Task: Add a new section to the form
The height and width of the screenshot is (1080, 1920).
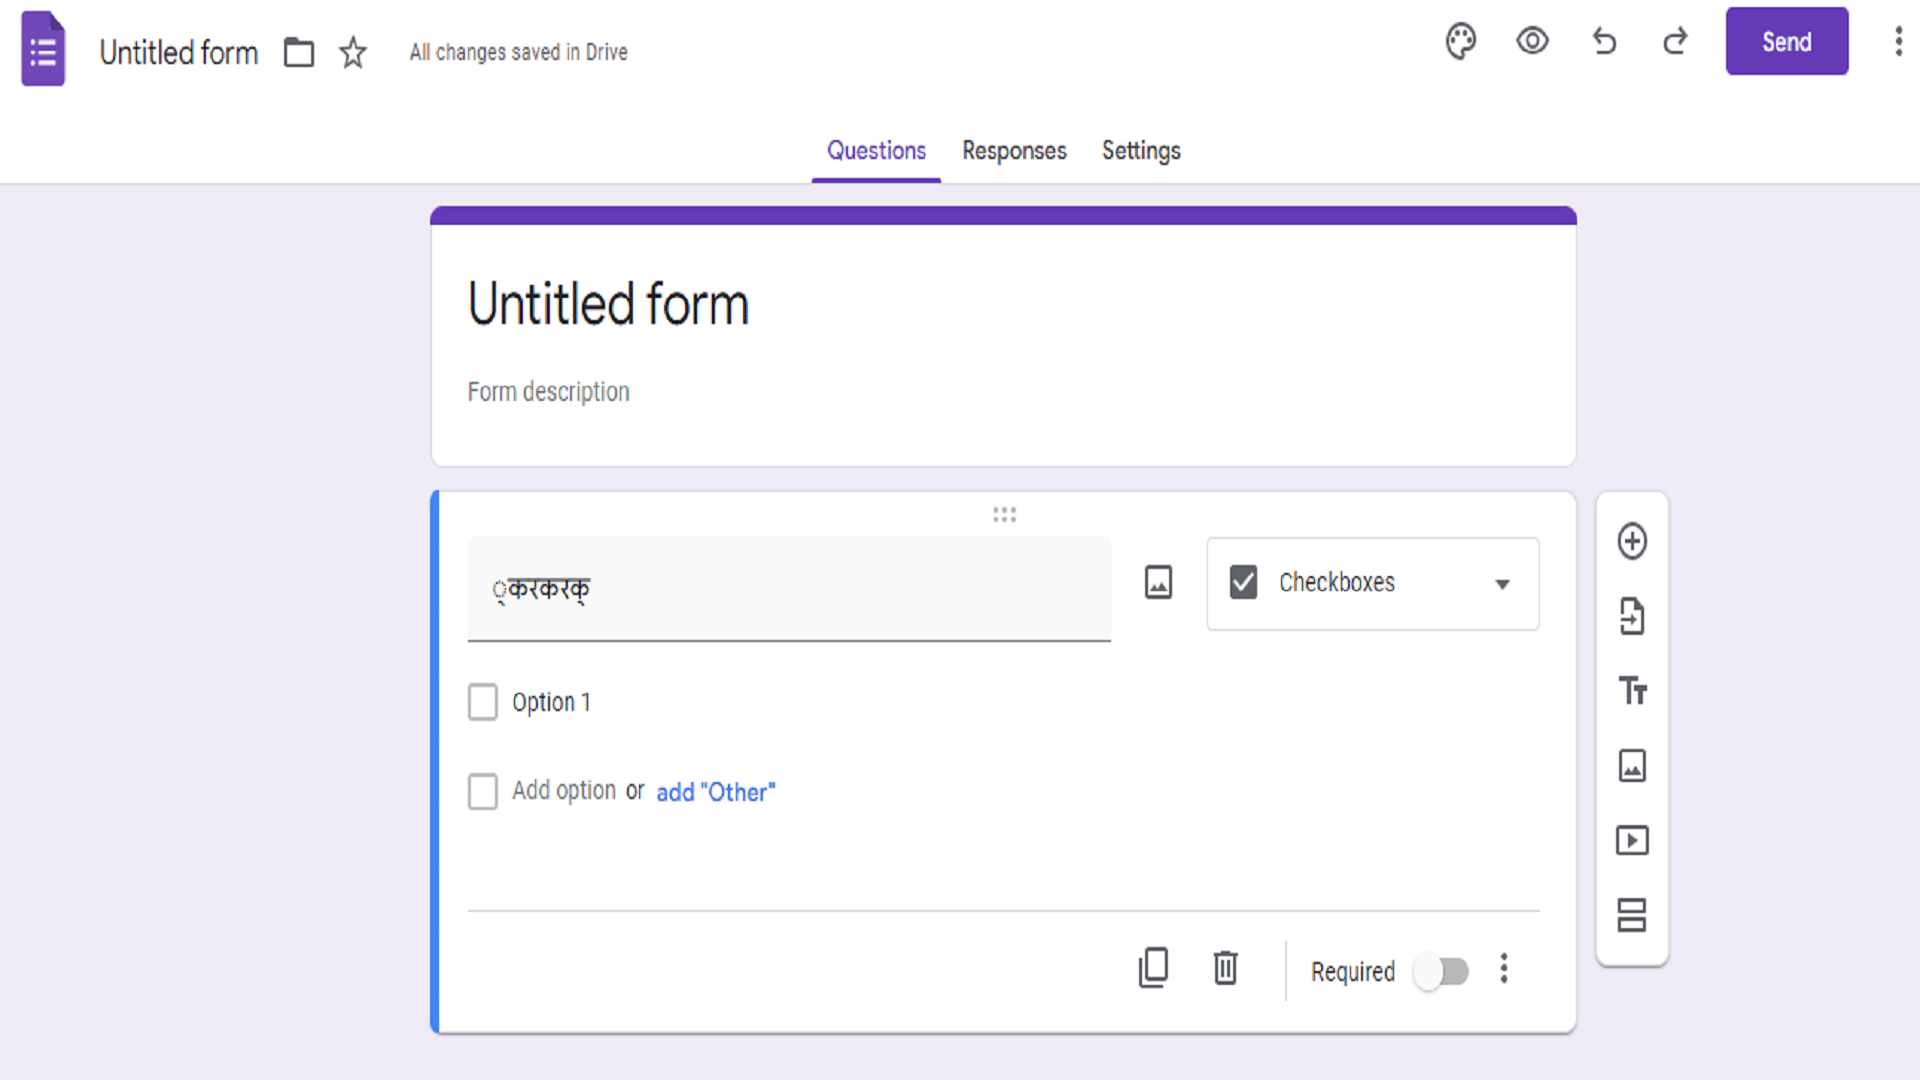Action: pos(1632,915)
